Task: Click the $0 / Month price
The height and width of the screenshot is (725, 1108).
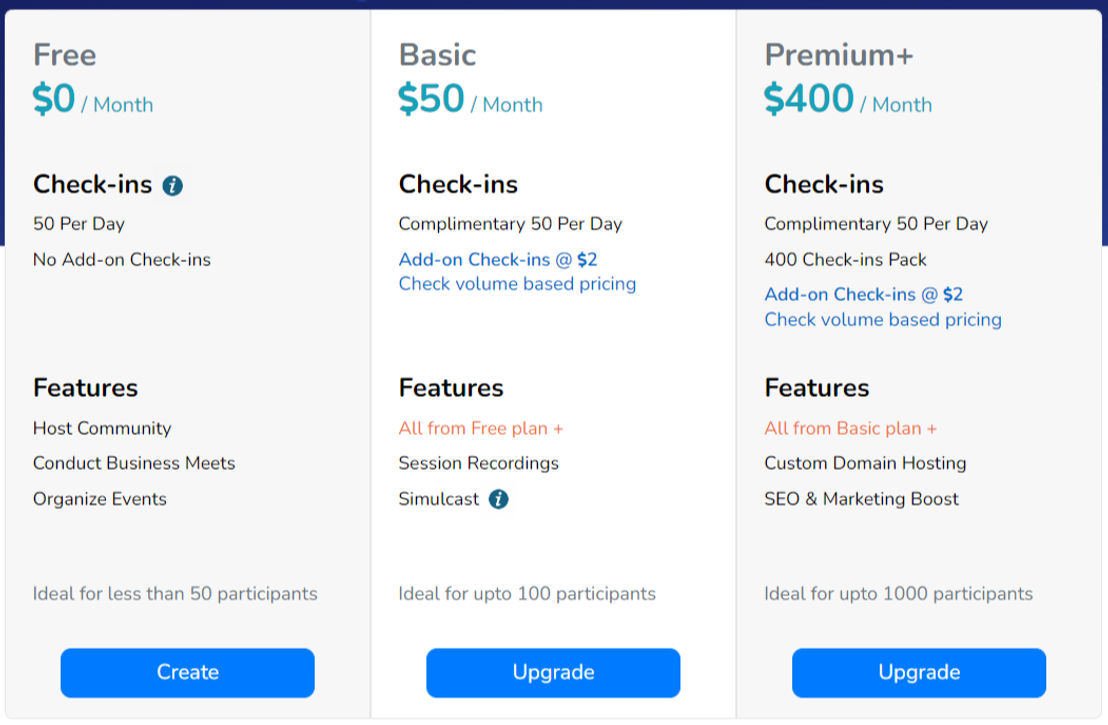Action: click(x=93, y=98)
